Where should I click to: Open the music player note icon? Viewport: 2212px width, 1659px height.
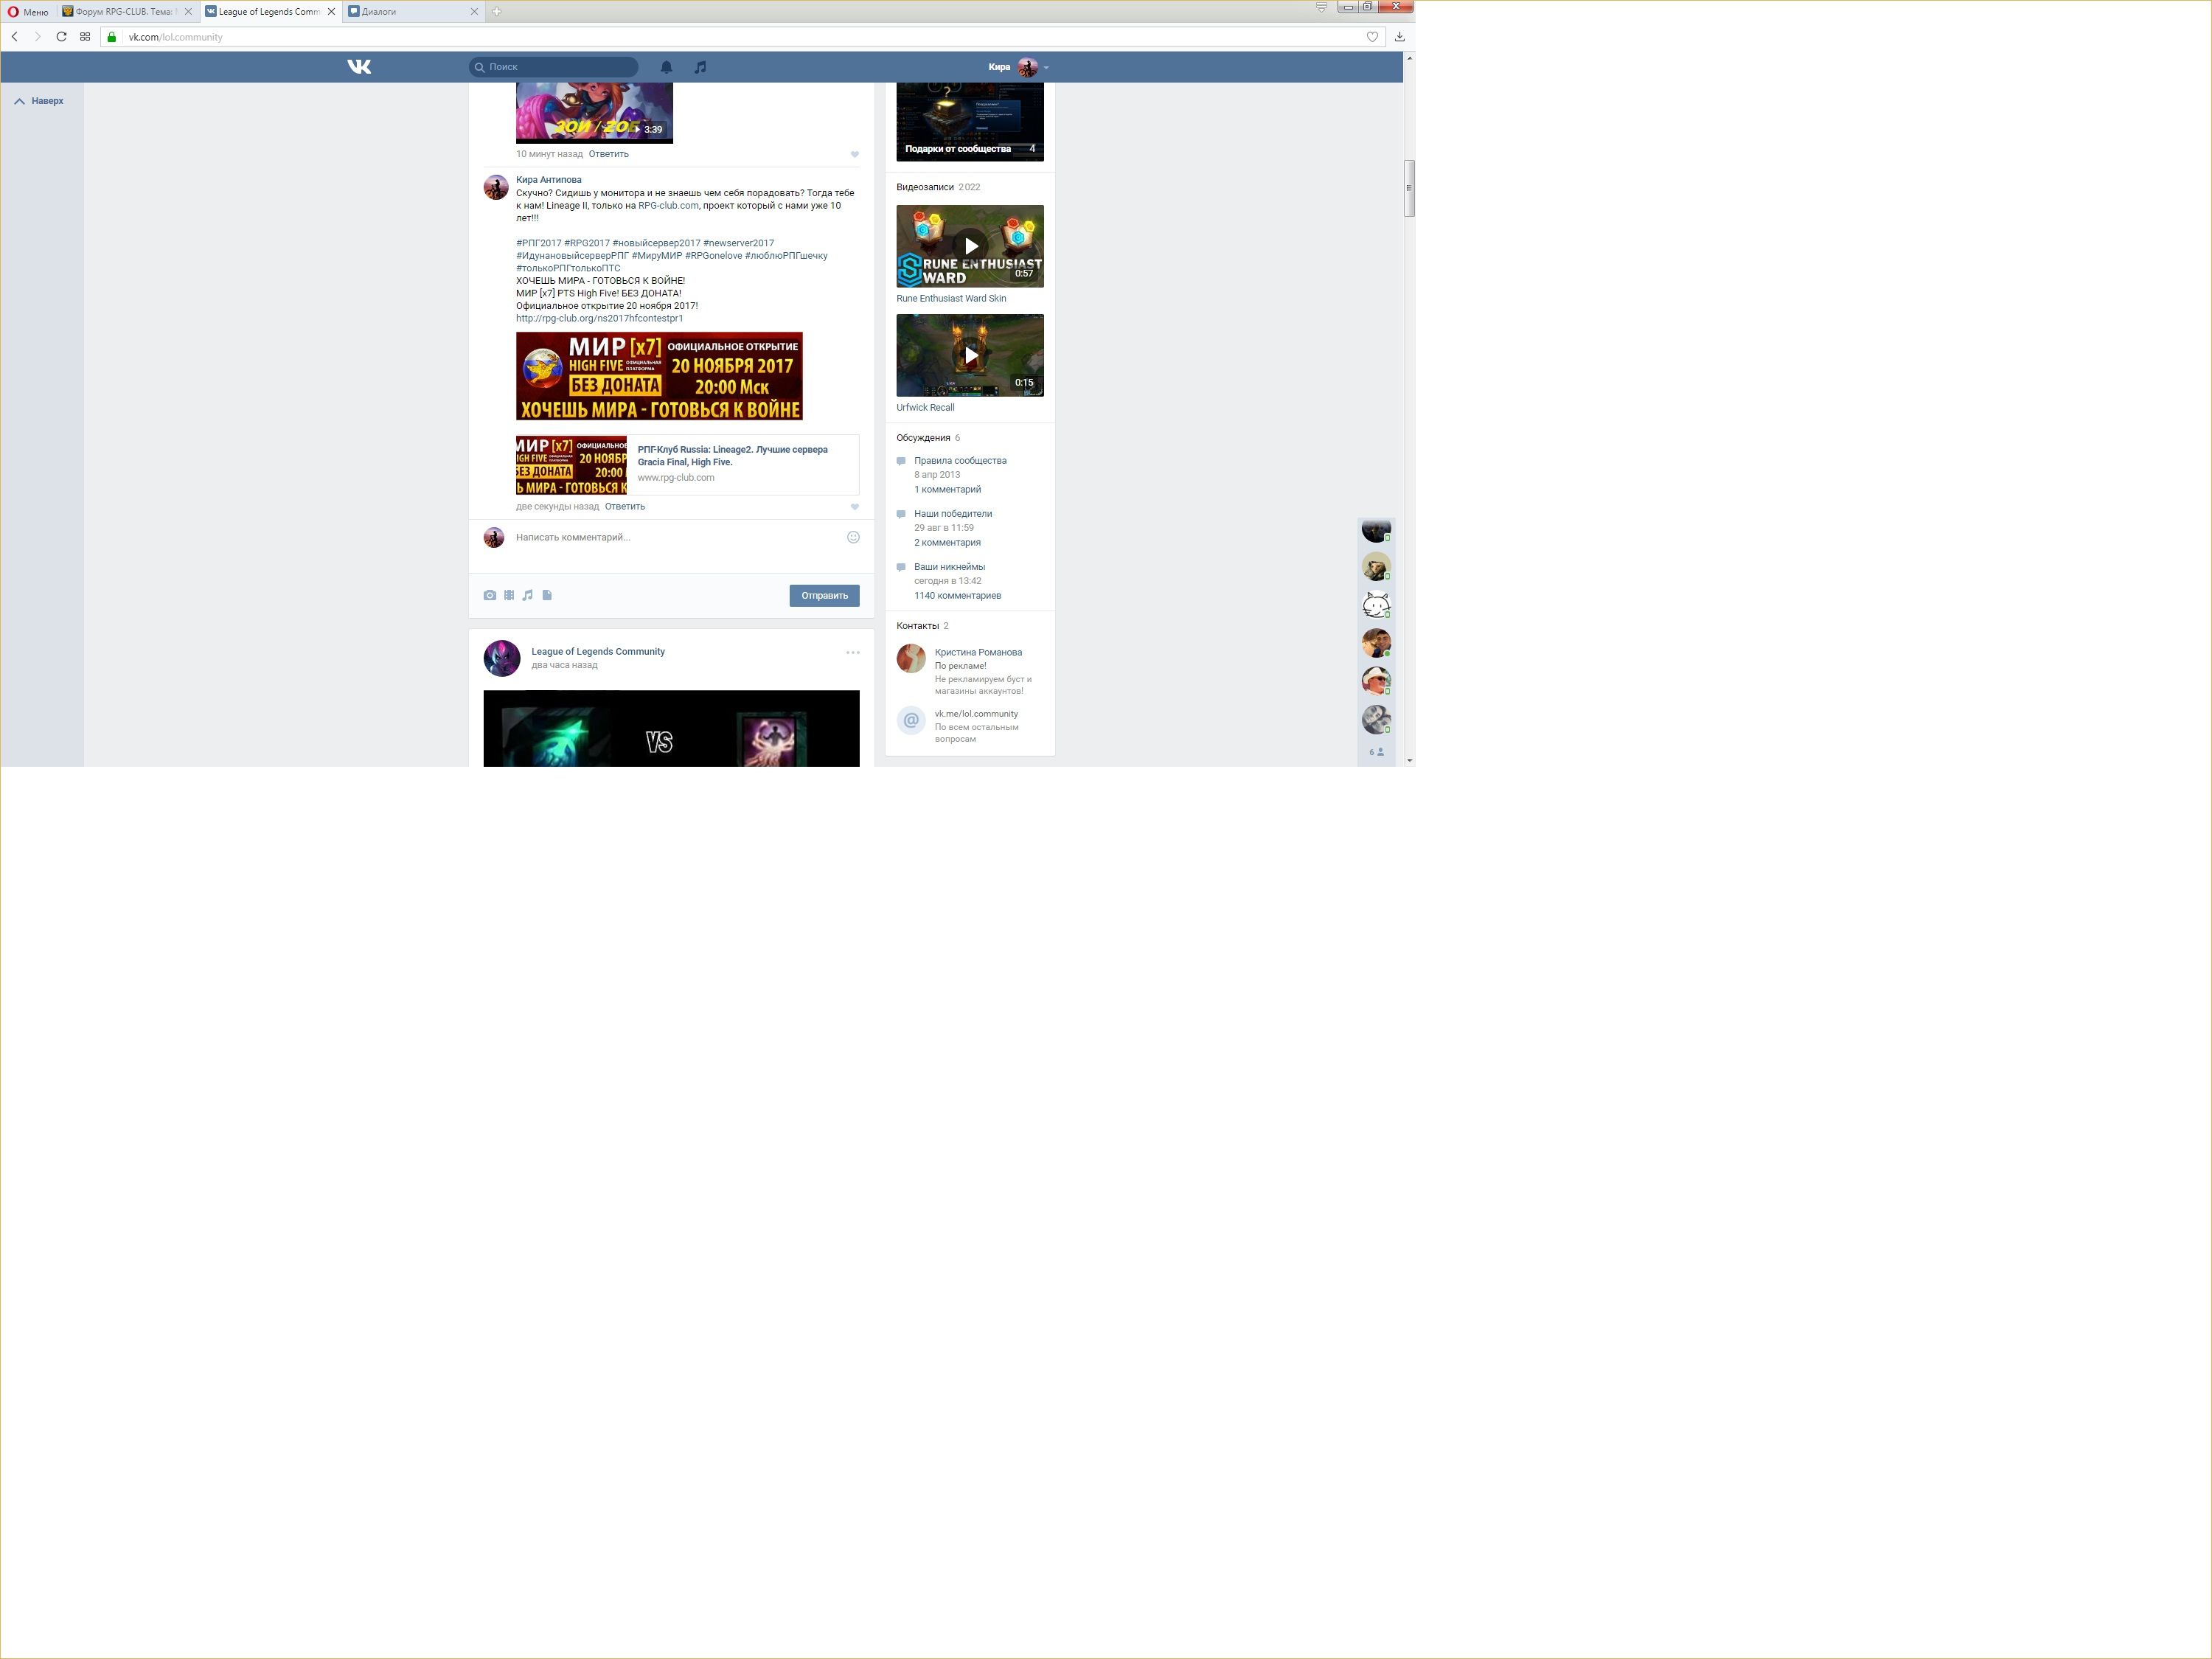(x=700, y=67)
